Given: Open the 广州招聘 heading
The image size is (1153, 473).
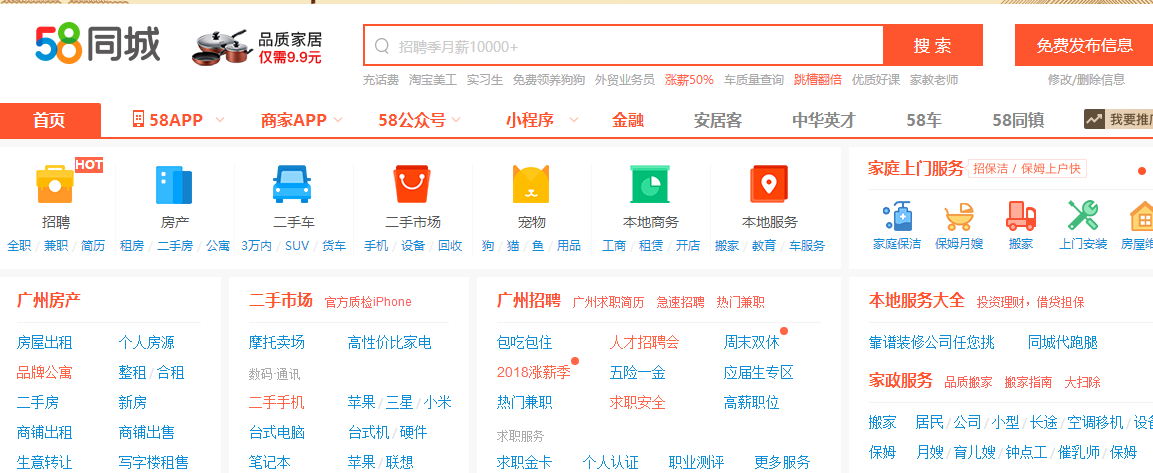Looking at the screenshot, I should [529, 300].
